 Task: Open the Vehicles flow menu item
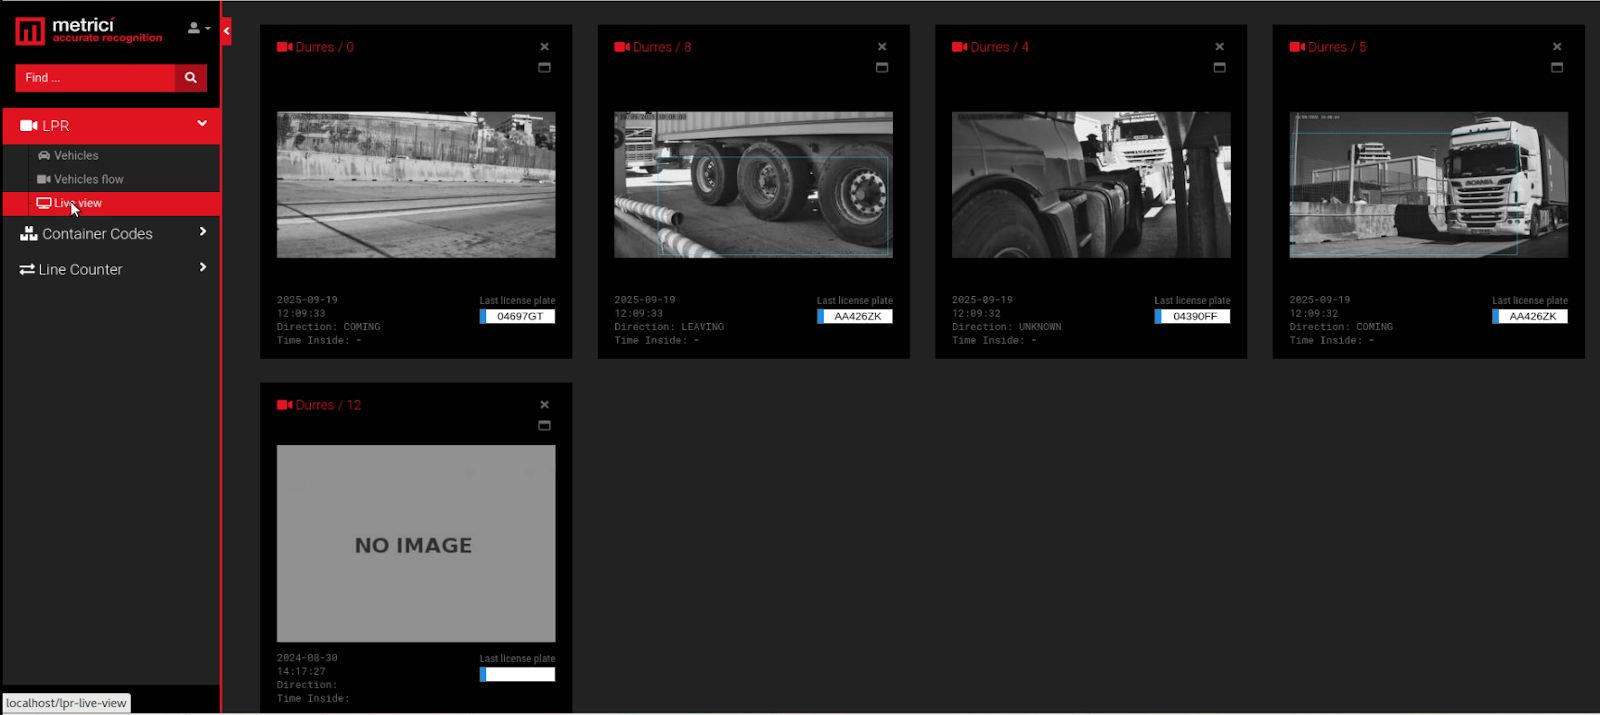pyautogui.click(x=88, y=180)
